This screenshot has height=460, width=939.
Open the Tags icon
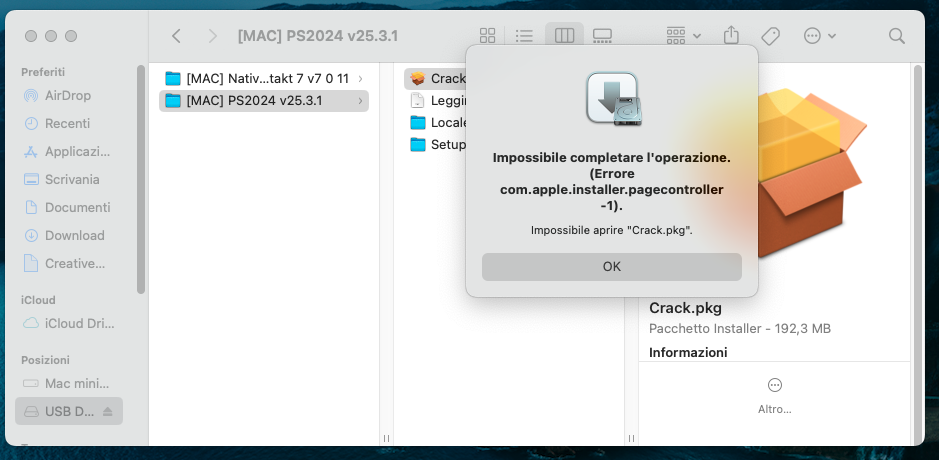tap(770, 36)
